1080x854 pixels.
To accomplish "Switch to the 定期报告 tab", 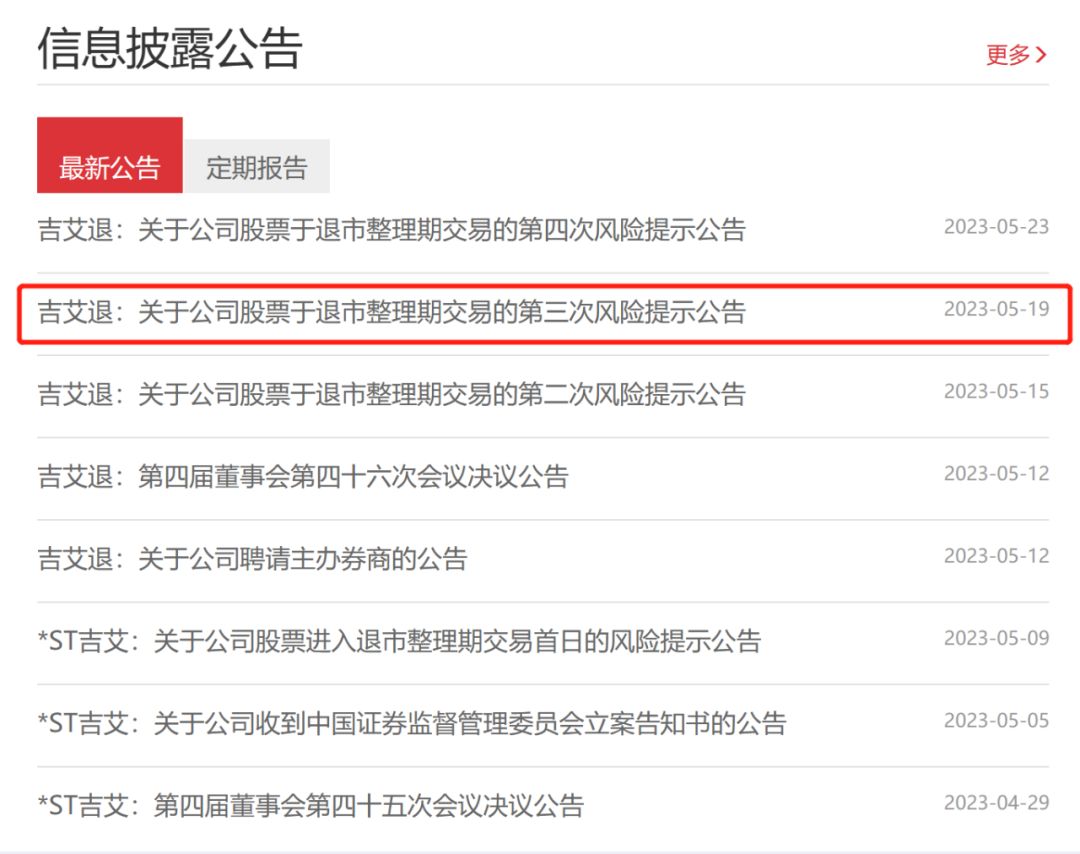I will click(x=258, y=165).
